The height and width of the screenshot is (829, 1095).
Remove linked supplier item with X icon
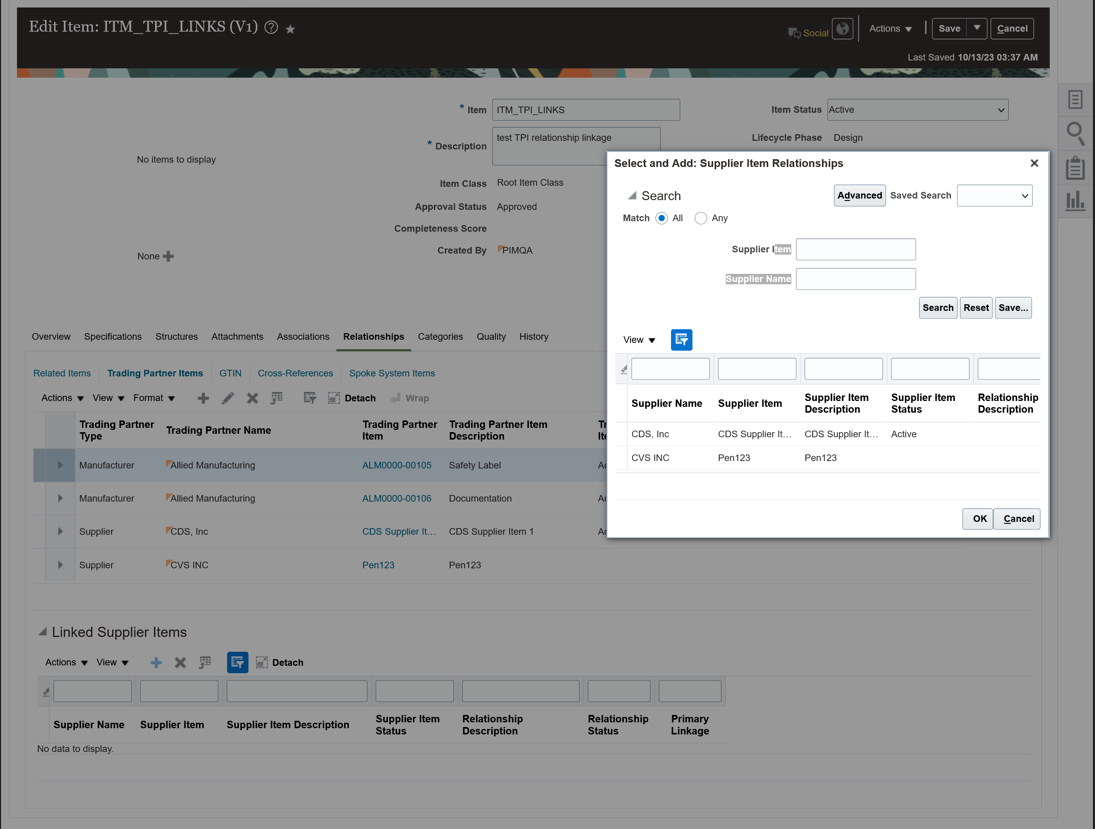click(x=180, y=663)
